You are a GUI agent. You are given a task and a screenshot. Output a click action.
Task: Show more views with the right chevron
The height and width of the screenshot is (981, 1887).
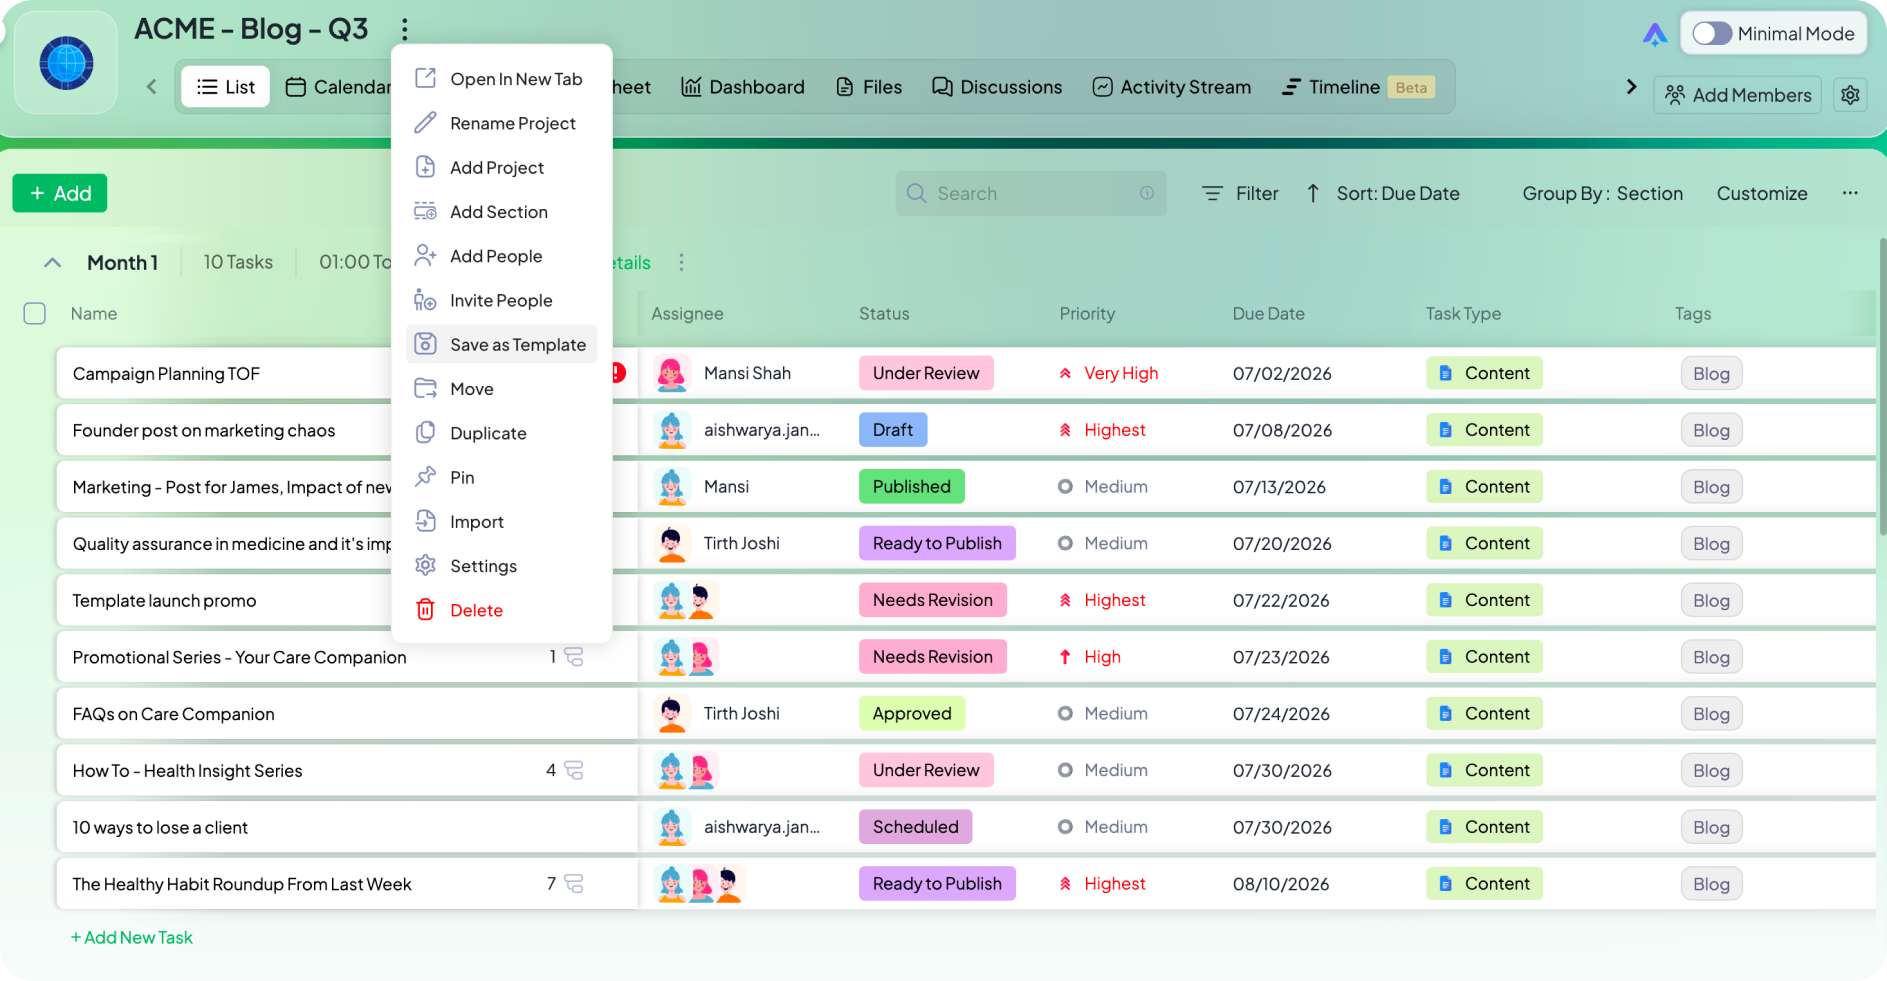point(1631,87)
